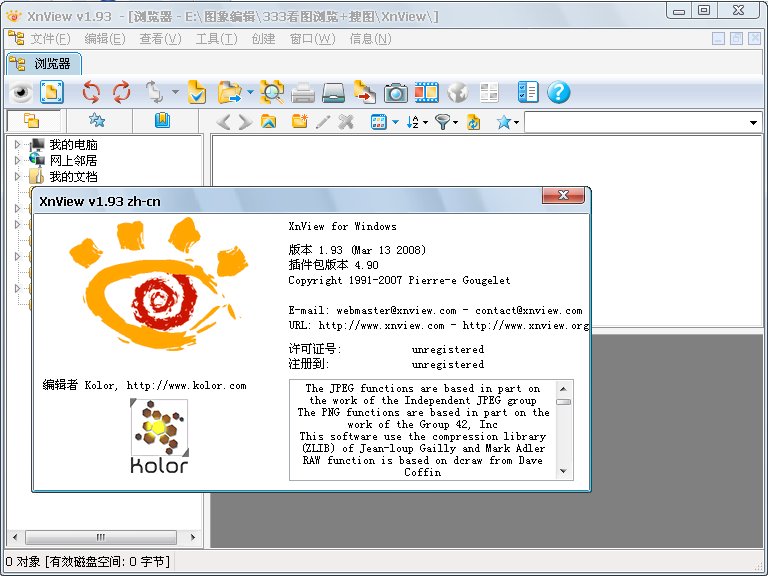Open the 信息(N) menu

point(370,39)
